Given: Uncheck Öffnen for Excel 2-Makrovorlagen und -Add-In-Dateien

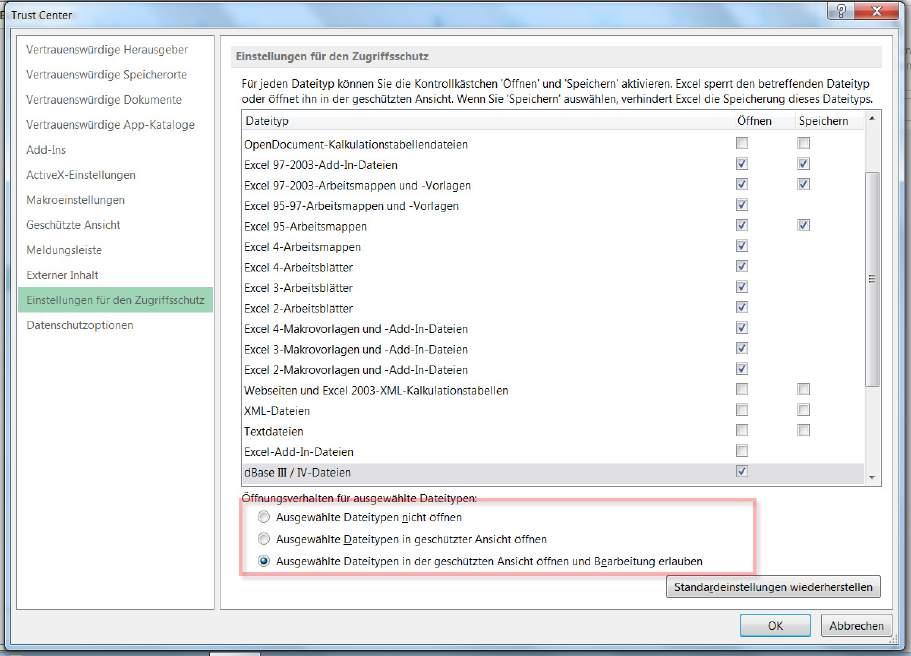Looking at the screenshot, I should [x=742, y=368].
